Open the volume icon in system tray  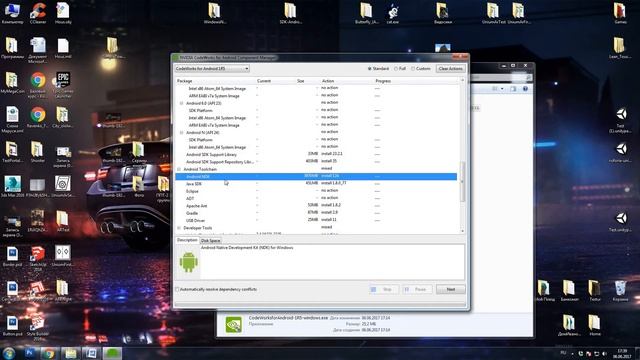pyautogui.click(x=605, y=353)
